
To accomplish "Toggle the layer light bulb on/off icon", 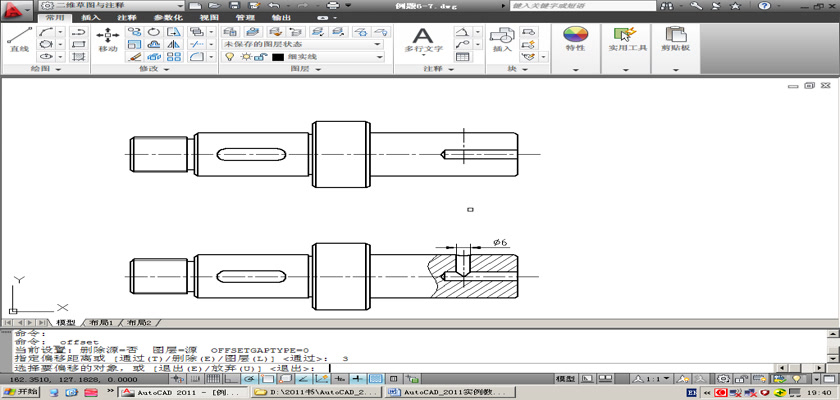I will pos(229,57).
